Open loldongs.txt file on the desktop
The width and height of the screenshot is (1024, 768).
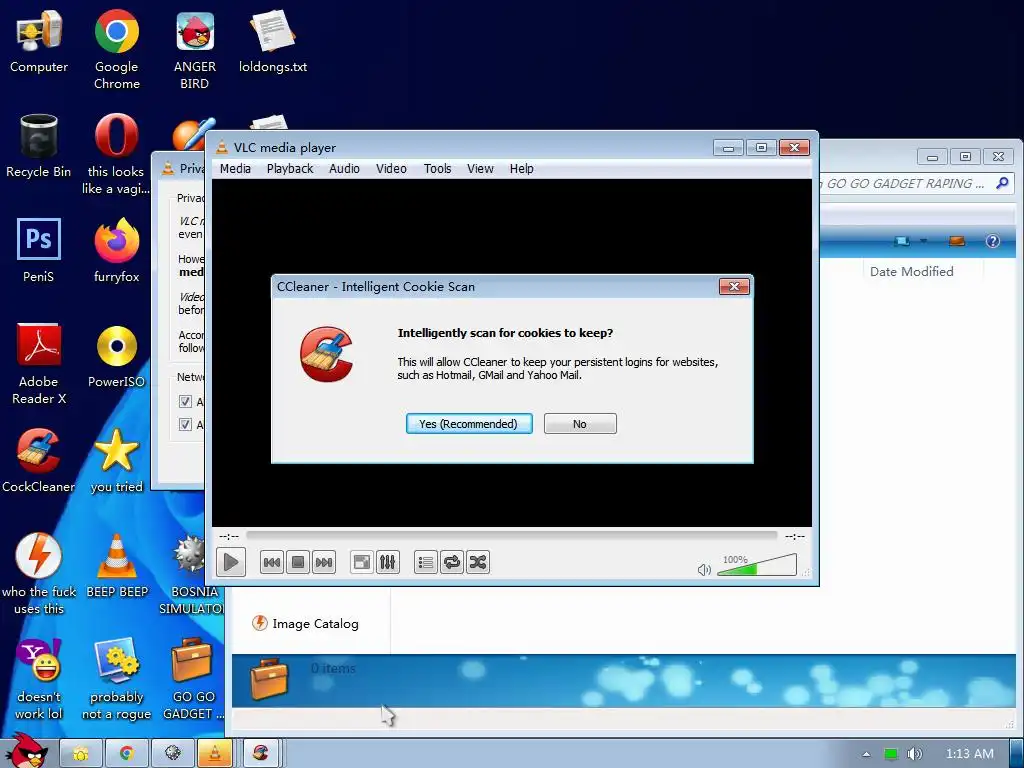pos(273,41)
